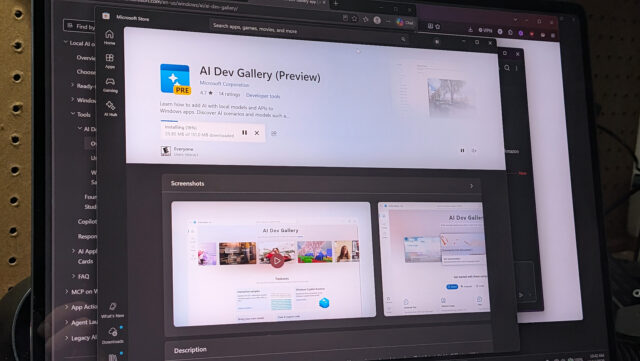Open the second screenshot thumbnail
Viewport: 640px width, 361px height.
(x=434, y=259)
